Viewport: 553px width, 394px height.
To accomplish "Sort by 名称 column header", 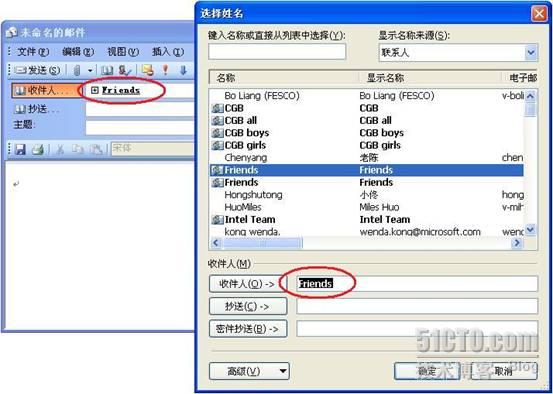I will pyautogui.click(x=284, y=78).
